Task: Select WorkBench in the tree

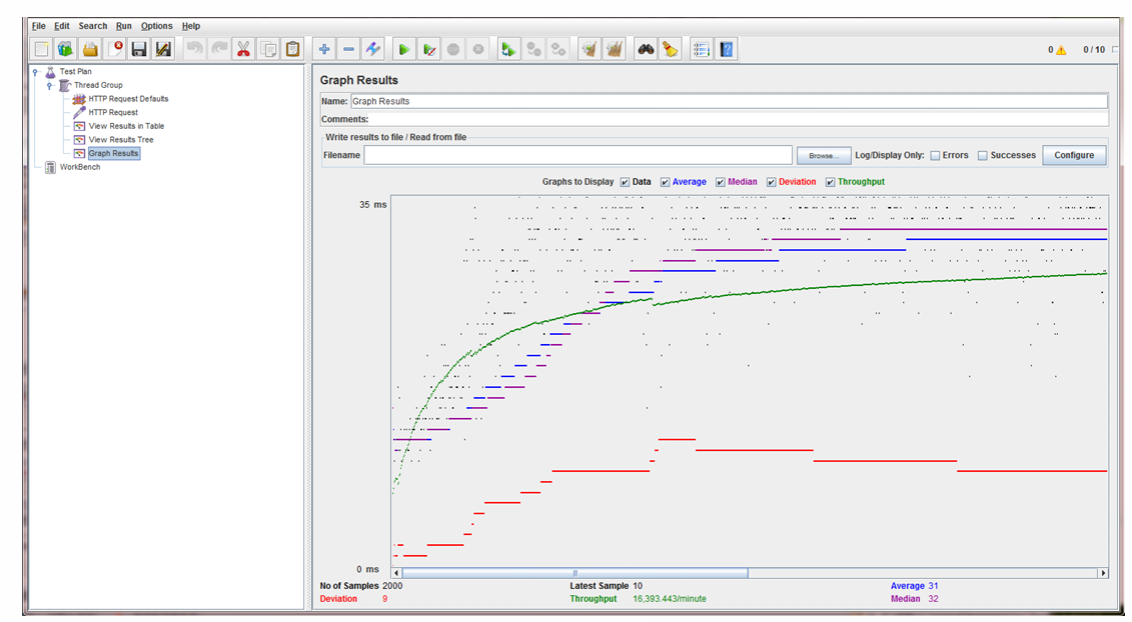Action: pyautogui.click(x=79, y=167)
